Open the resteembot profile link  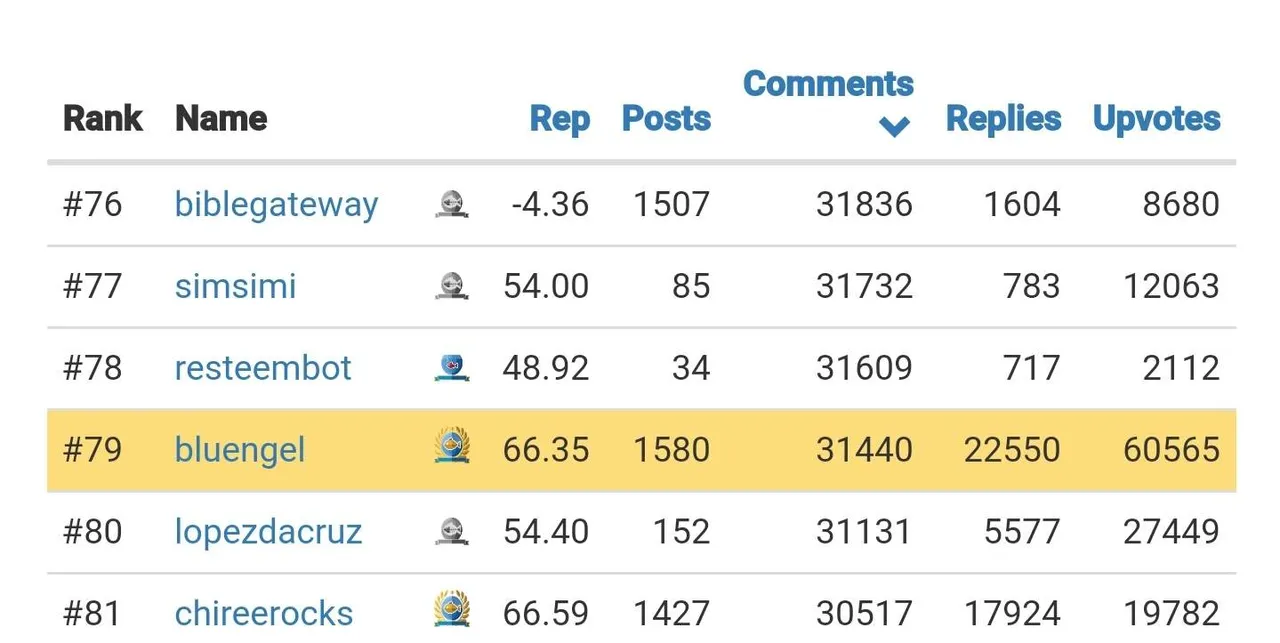click(263, 368)
